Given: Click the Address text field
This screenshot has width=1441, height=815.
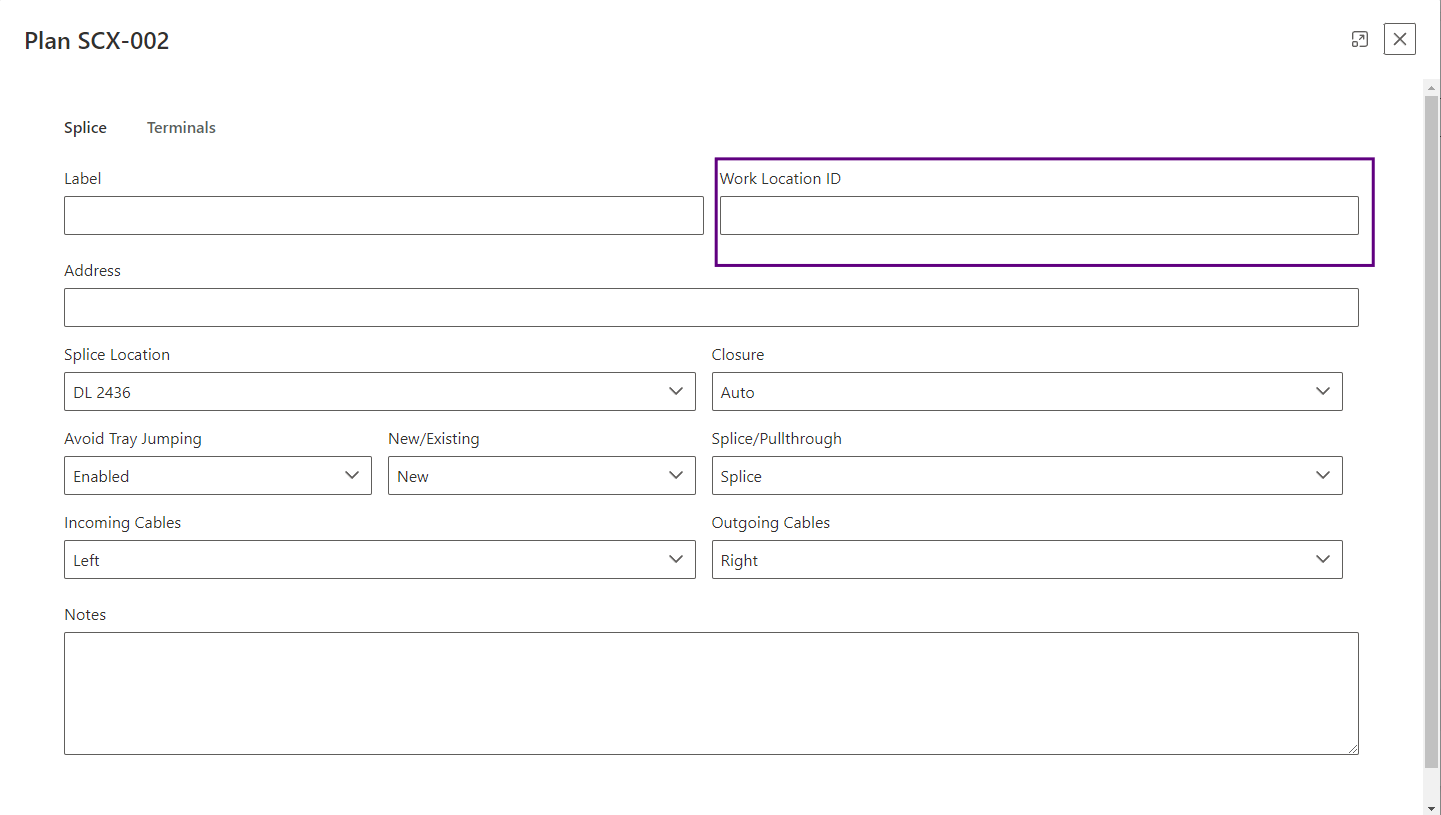Looking at the screenshot, I should tap(711, 308).
